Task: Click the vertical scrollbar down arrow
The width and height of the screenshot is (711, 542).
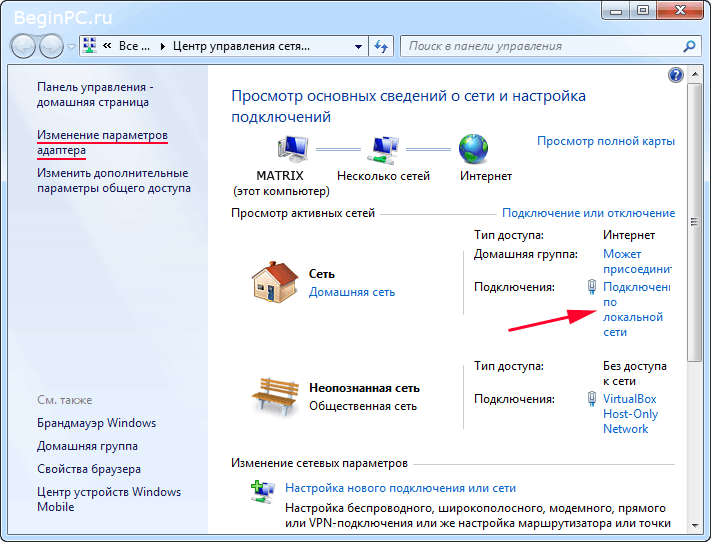Action: [x=694, y=526]
